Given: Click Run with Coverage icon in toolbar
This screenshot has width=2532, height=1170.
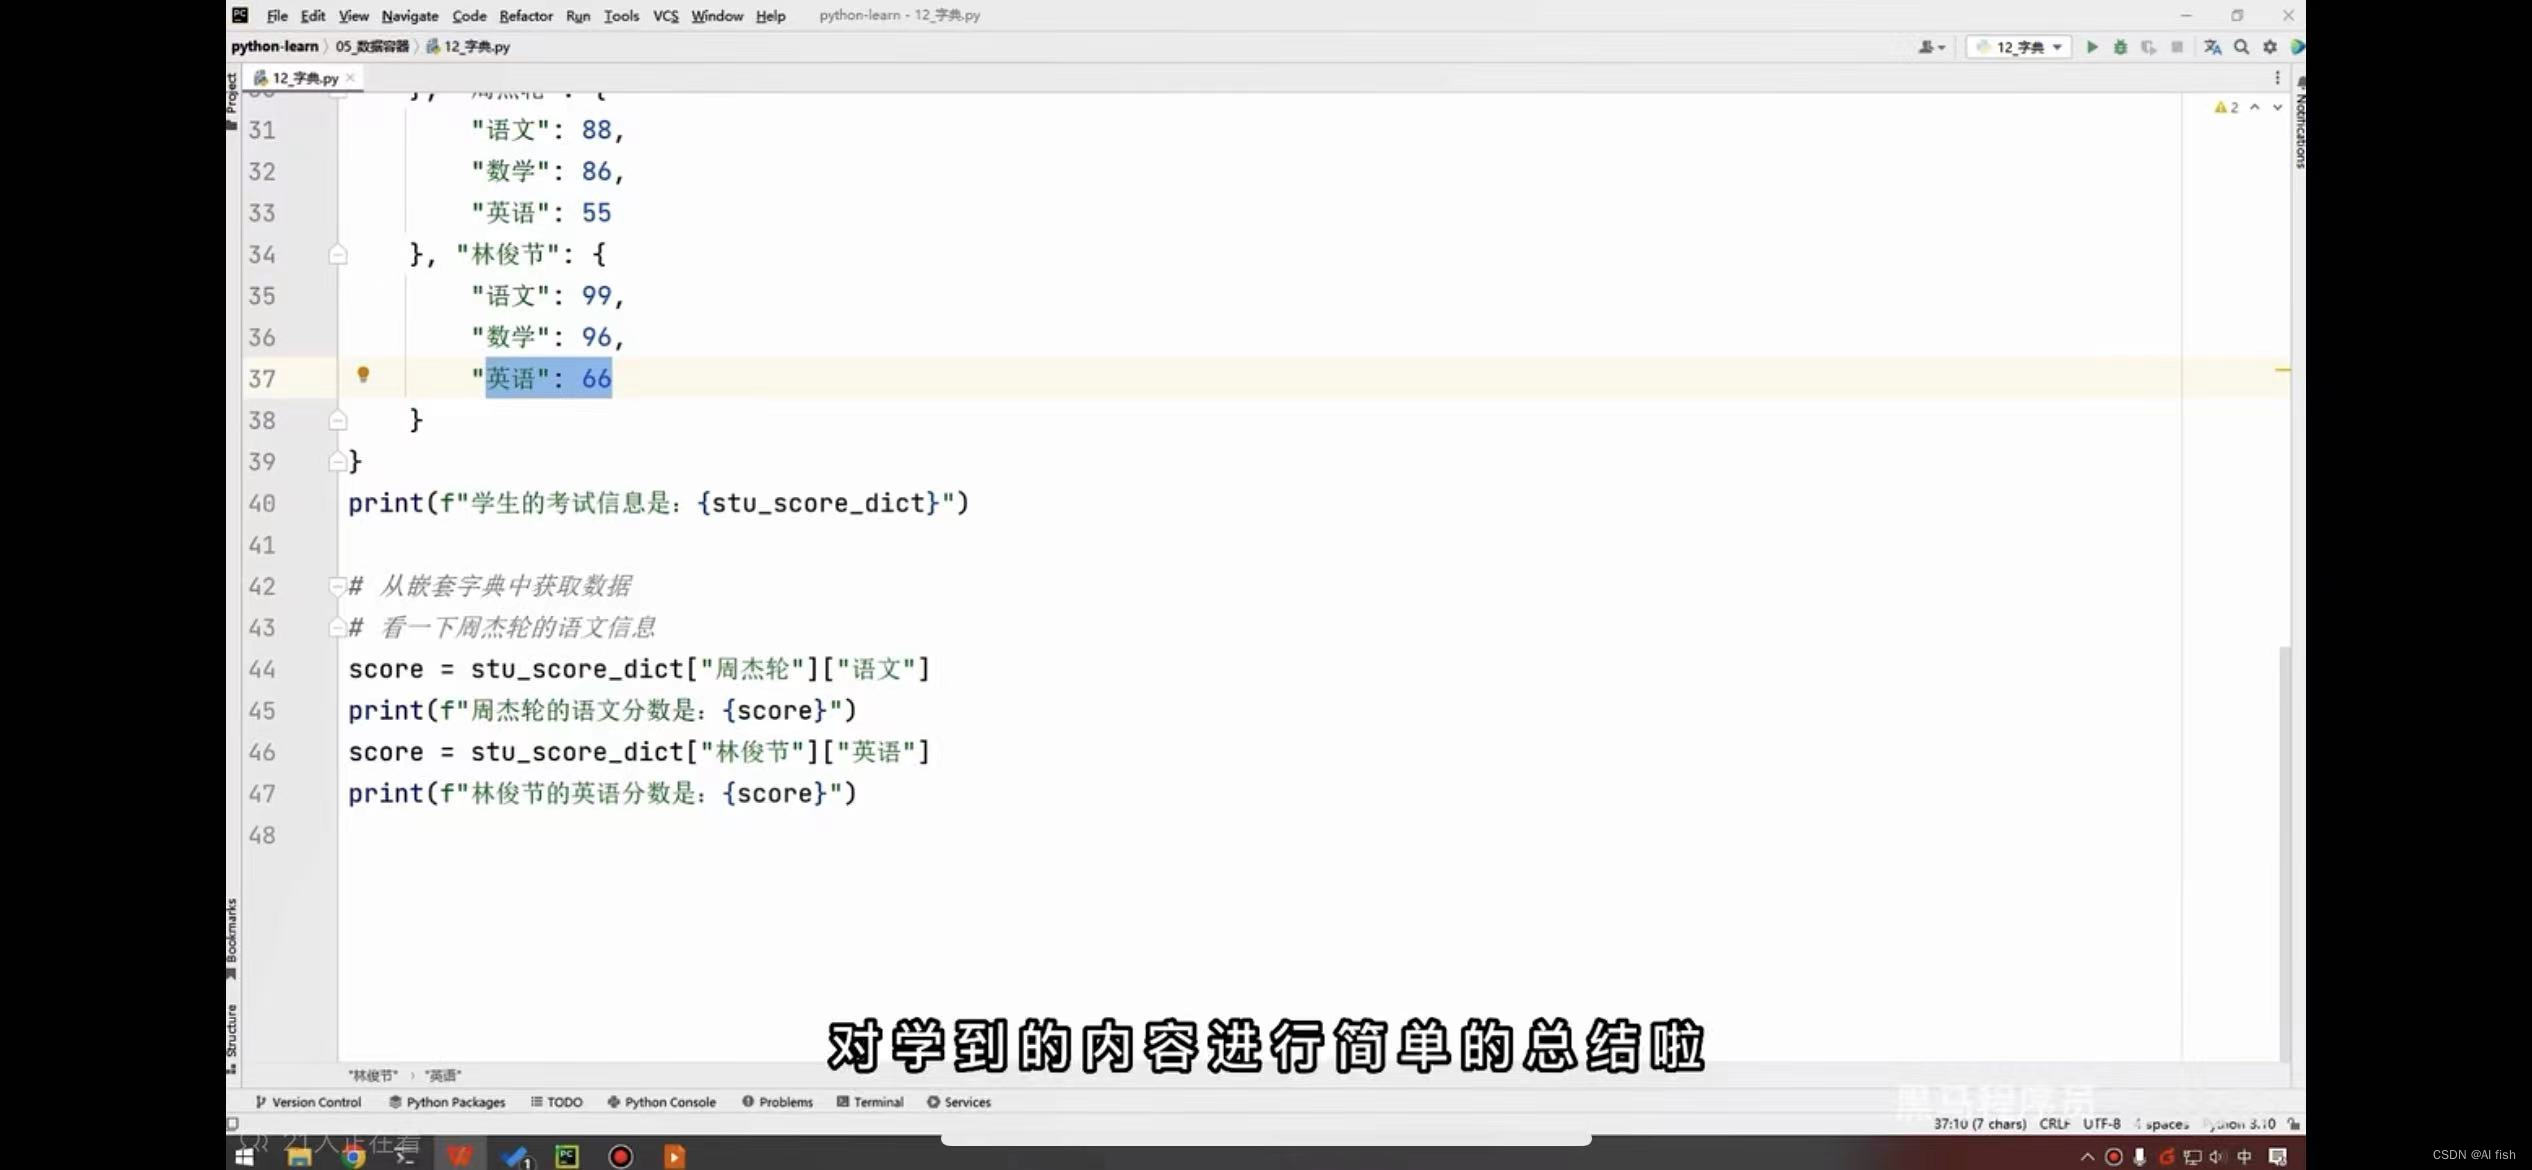Looking at the screenshot, I should click(x=2148, y=47).
